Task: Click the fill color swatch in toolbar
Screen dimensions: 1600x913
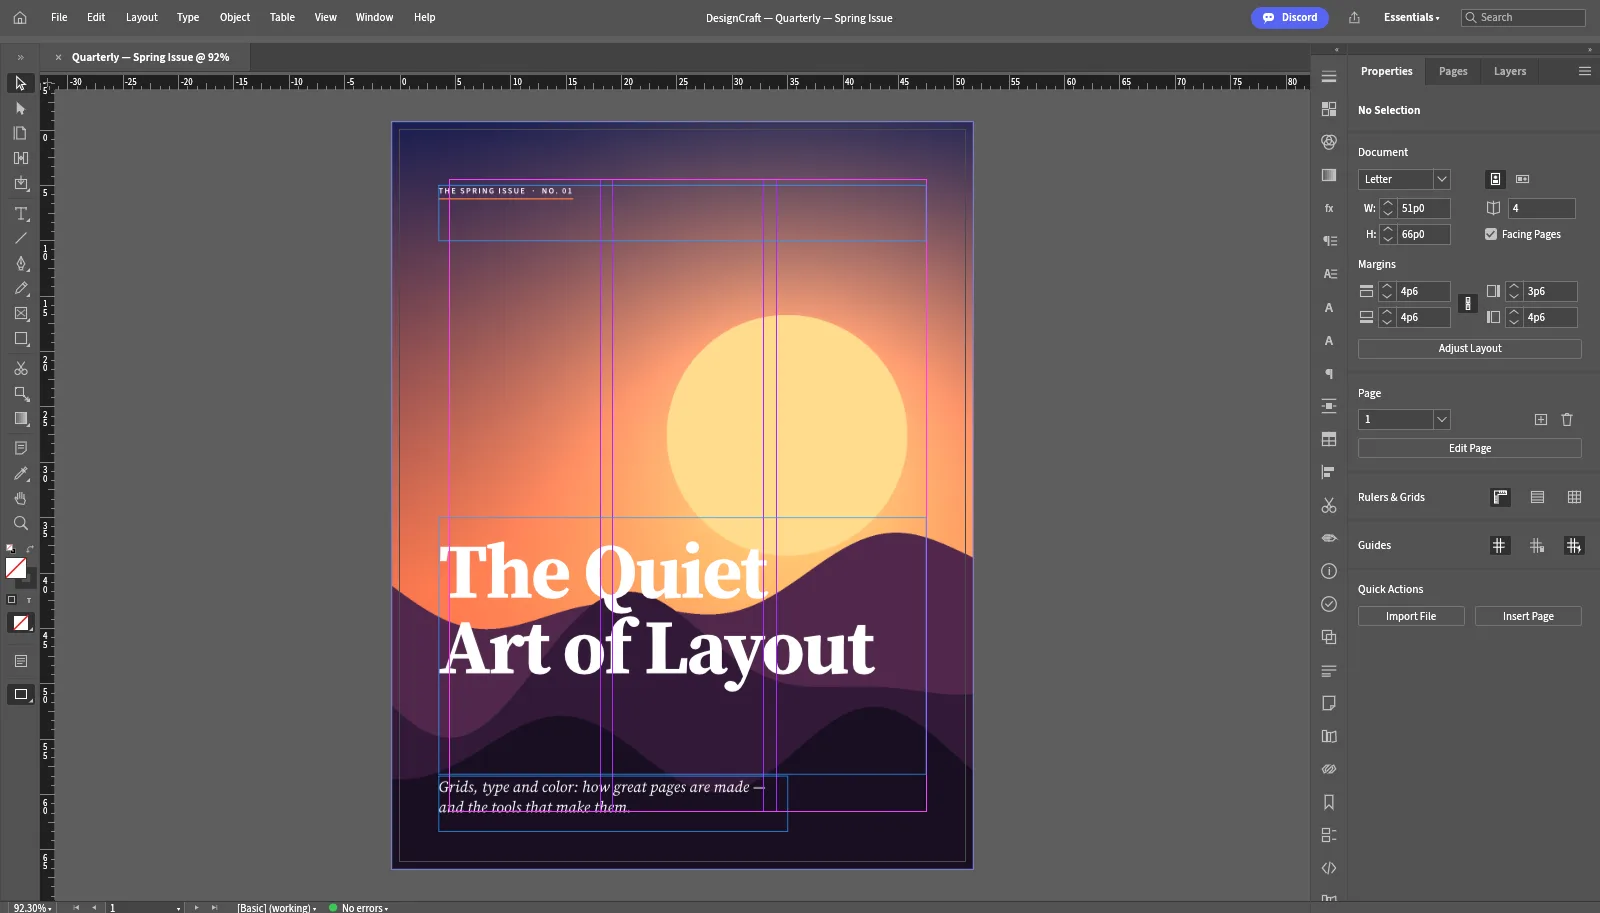Action: coord(16,568)
